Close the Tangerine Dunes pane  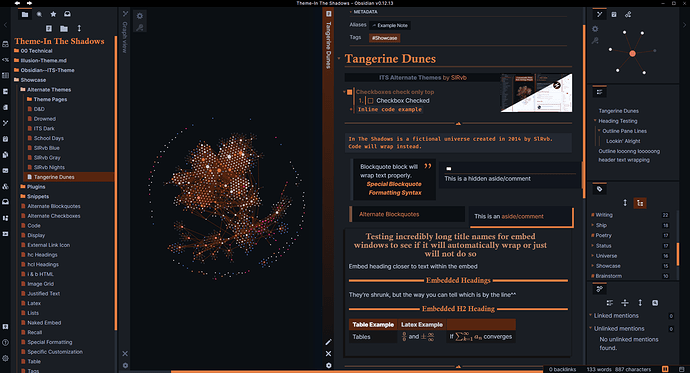click(x=328, y=354)
